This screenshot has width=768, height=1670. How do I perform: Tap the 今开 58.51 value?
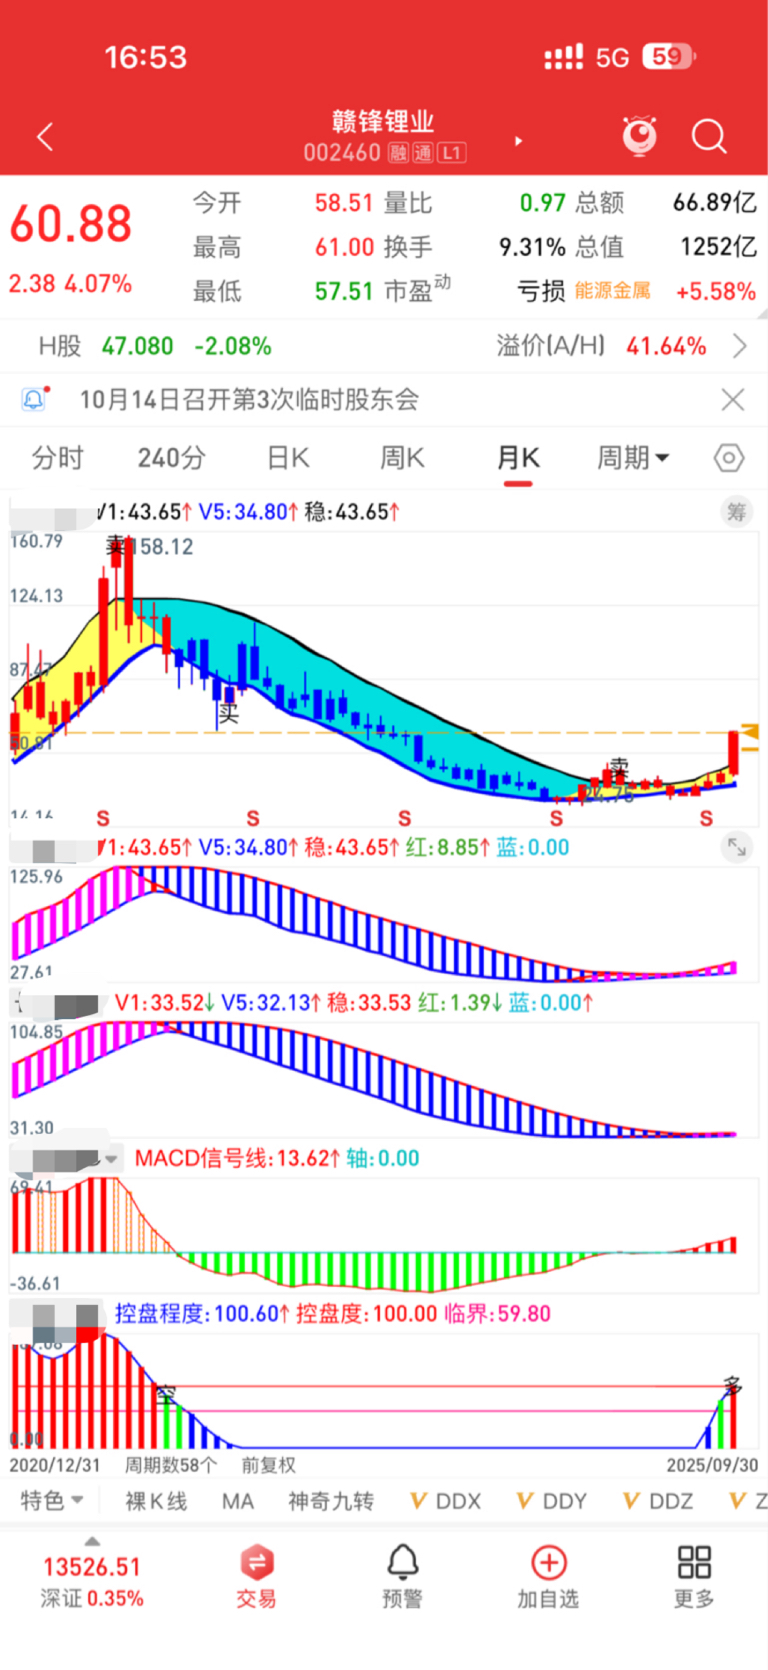click(344, 203)
